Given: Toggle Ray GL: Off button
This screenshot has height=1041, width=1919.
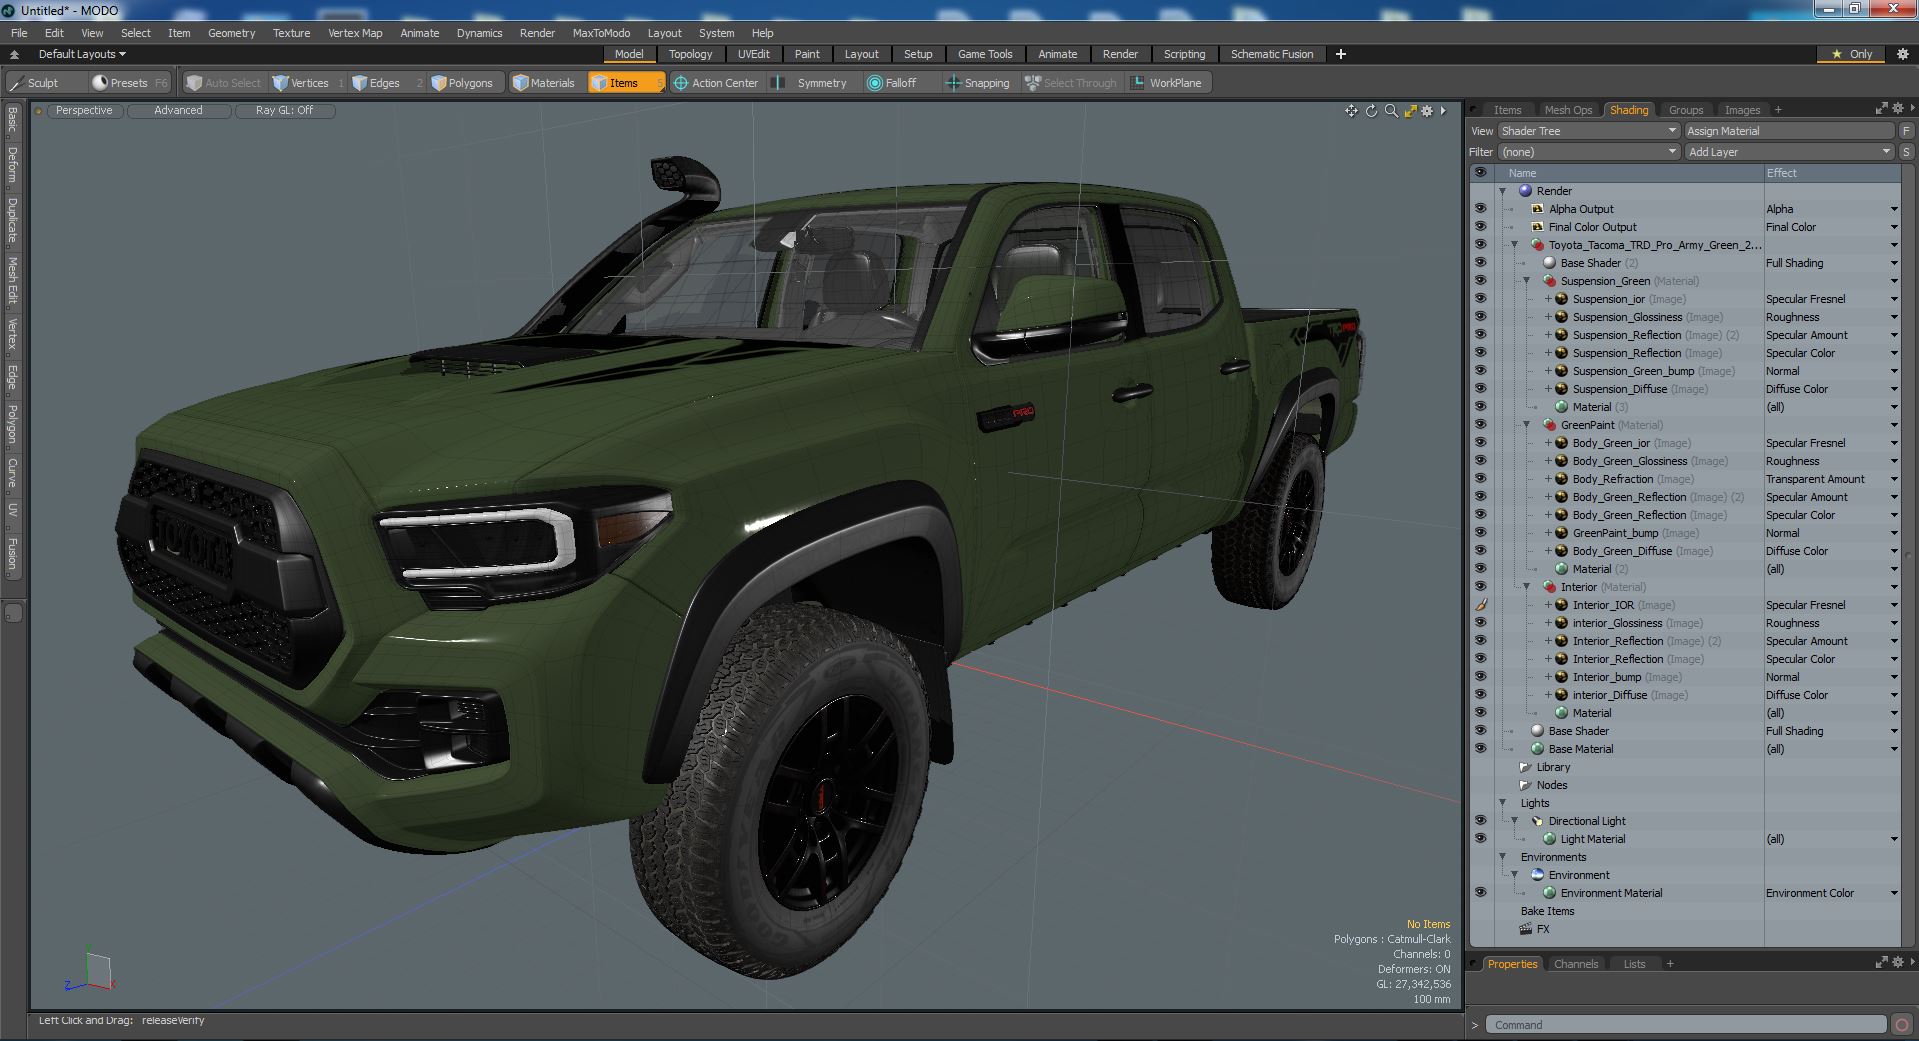Looking at the screenshot, I should pyautogui.click(x=284, y=111).
